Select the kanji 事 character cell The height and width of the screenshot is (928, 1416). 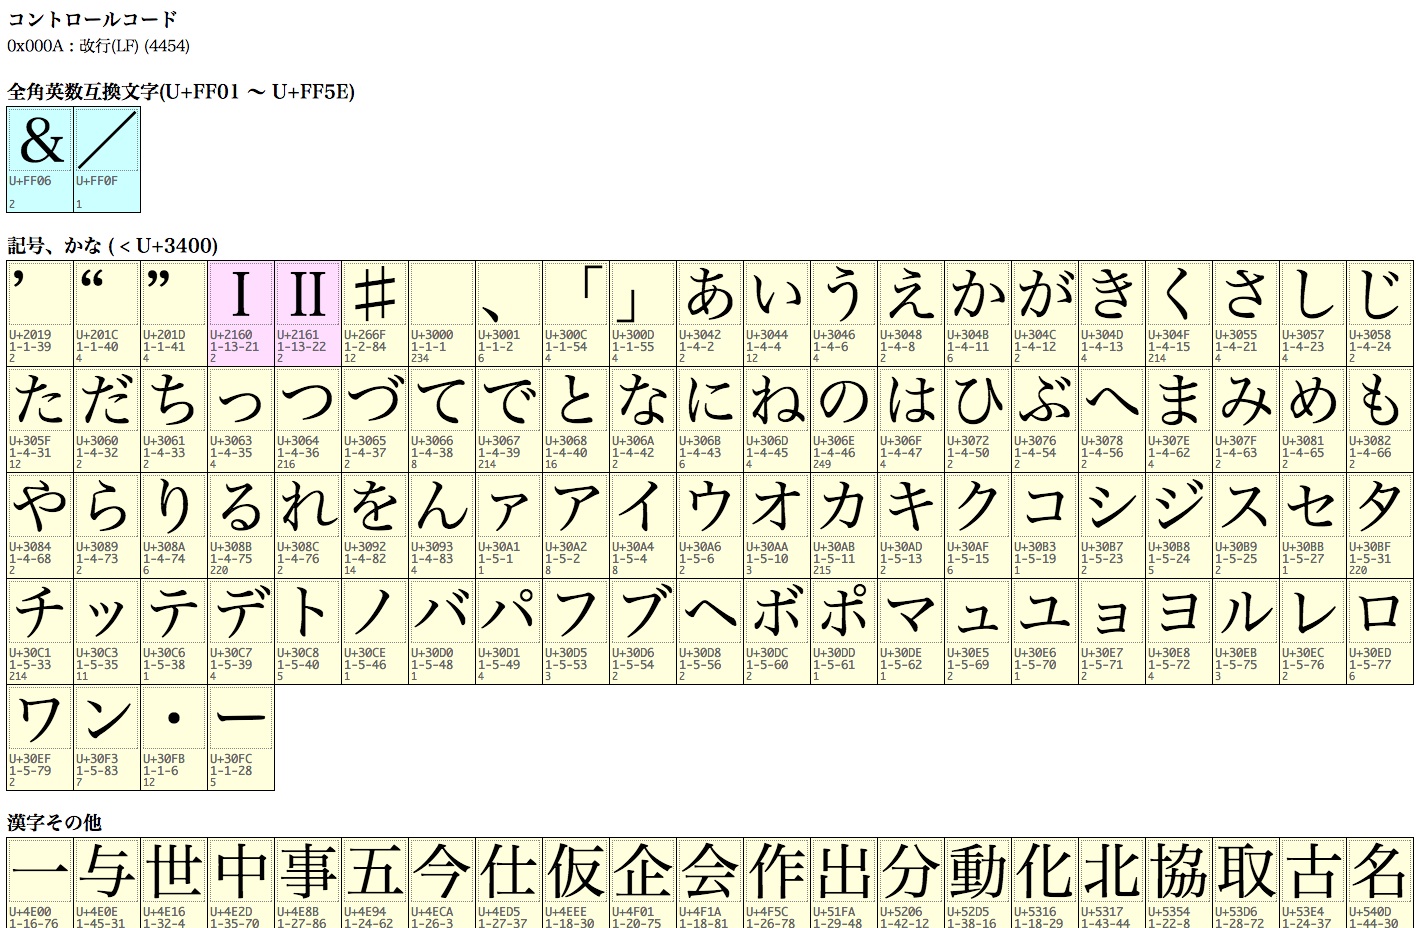[x=308, y=882]
